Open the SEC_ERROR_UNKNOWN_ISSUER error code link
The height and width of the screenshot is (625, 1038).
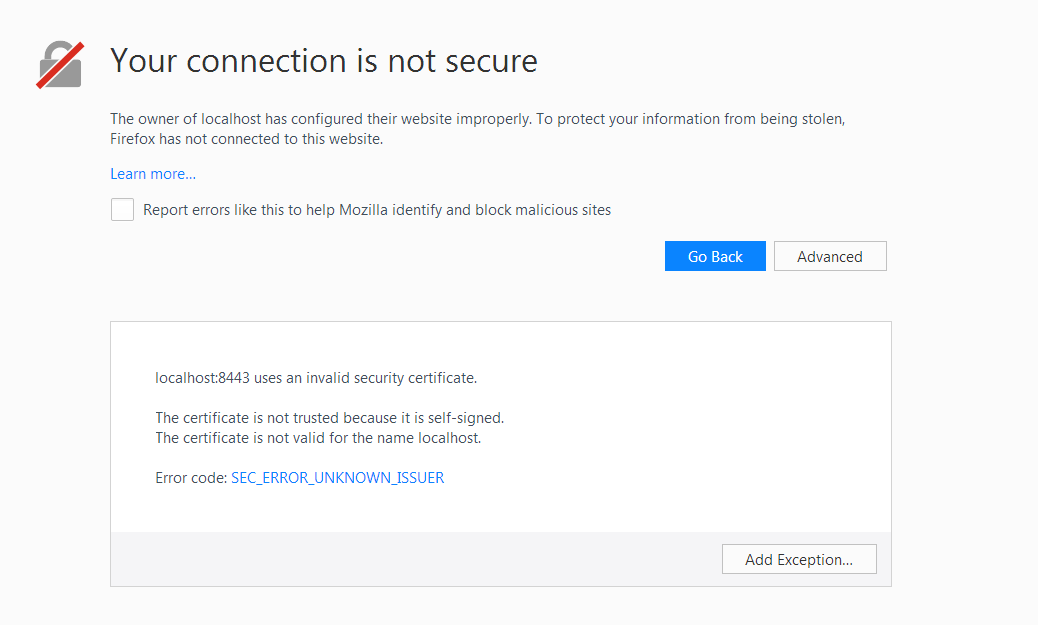pyautogui.click(x=337, y=478)
